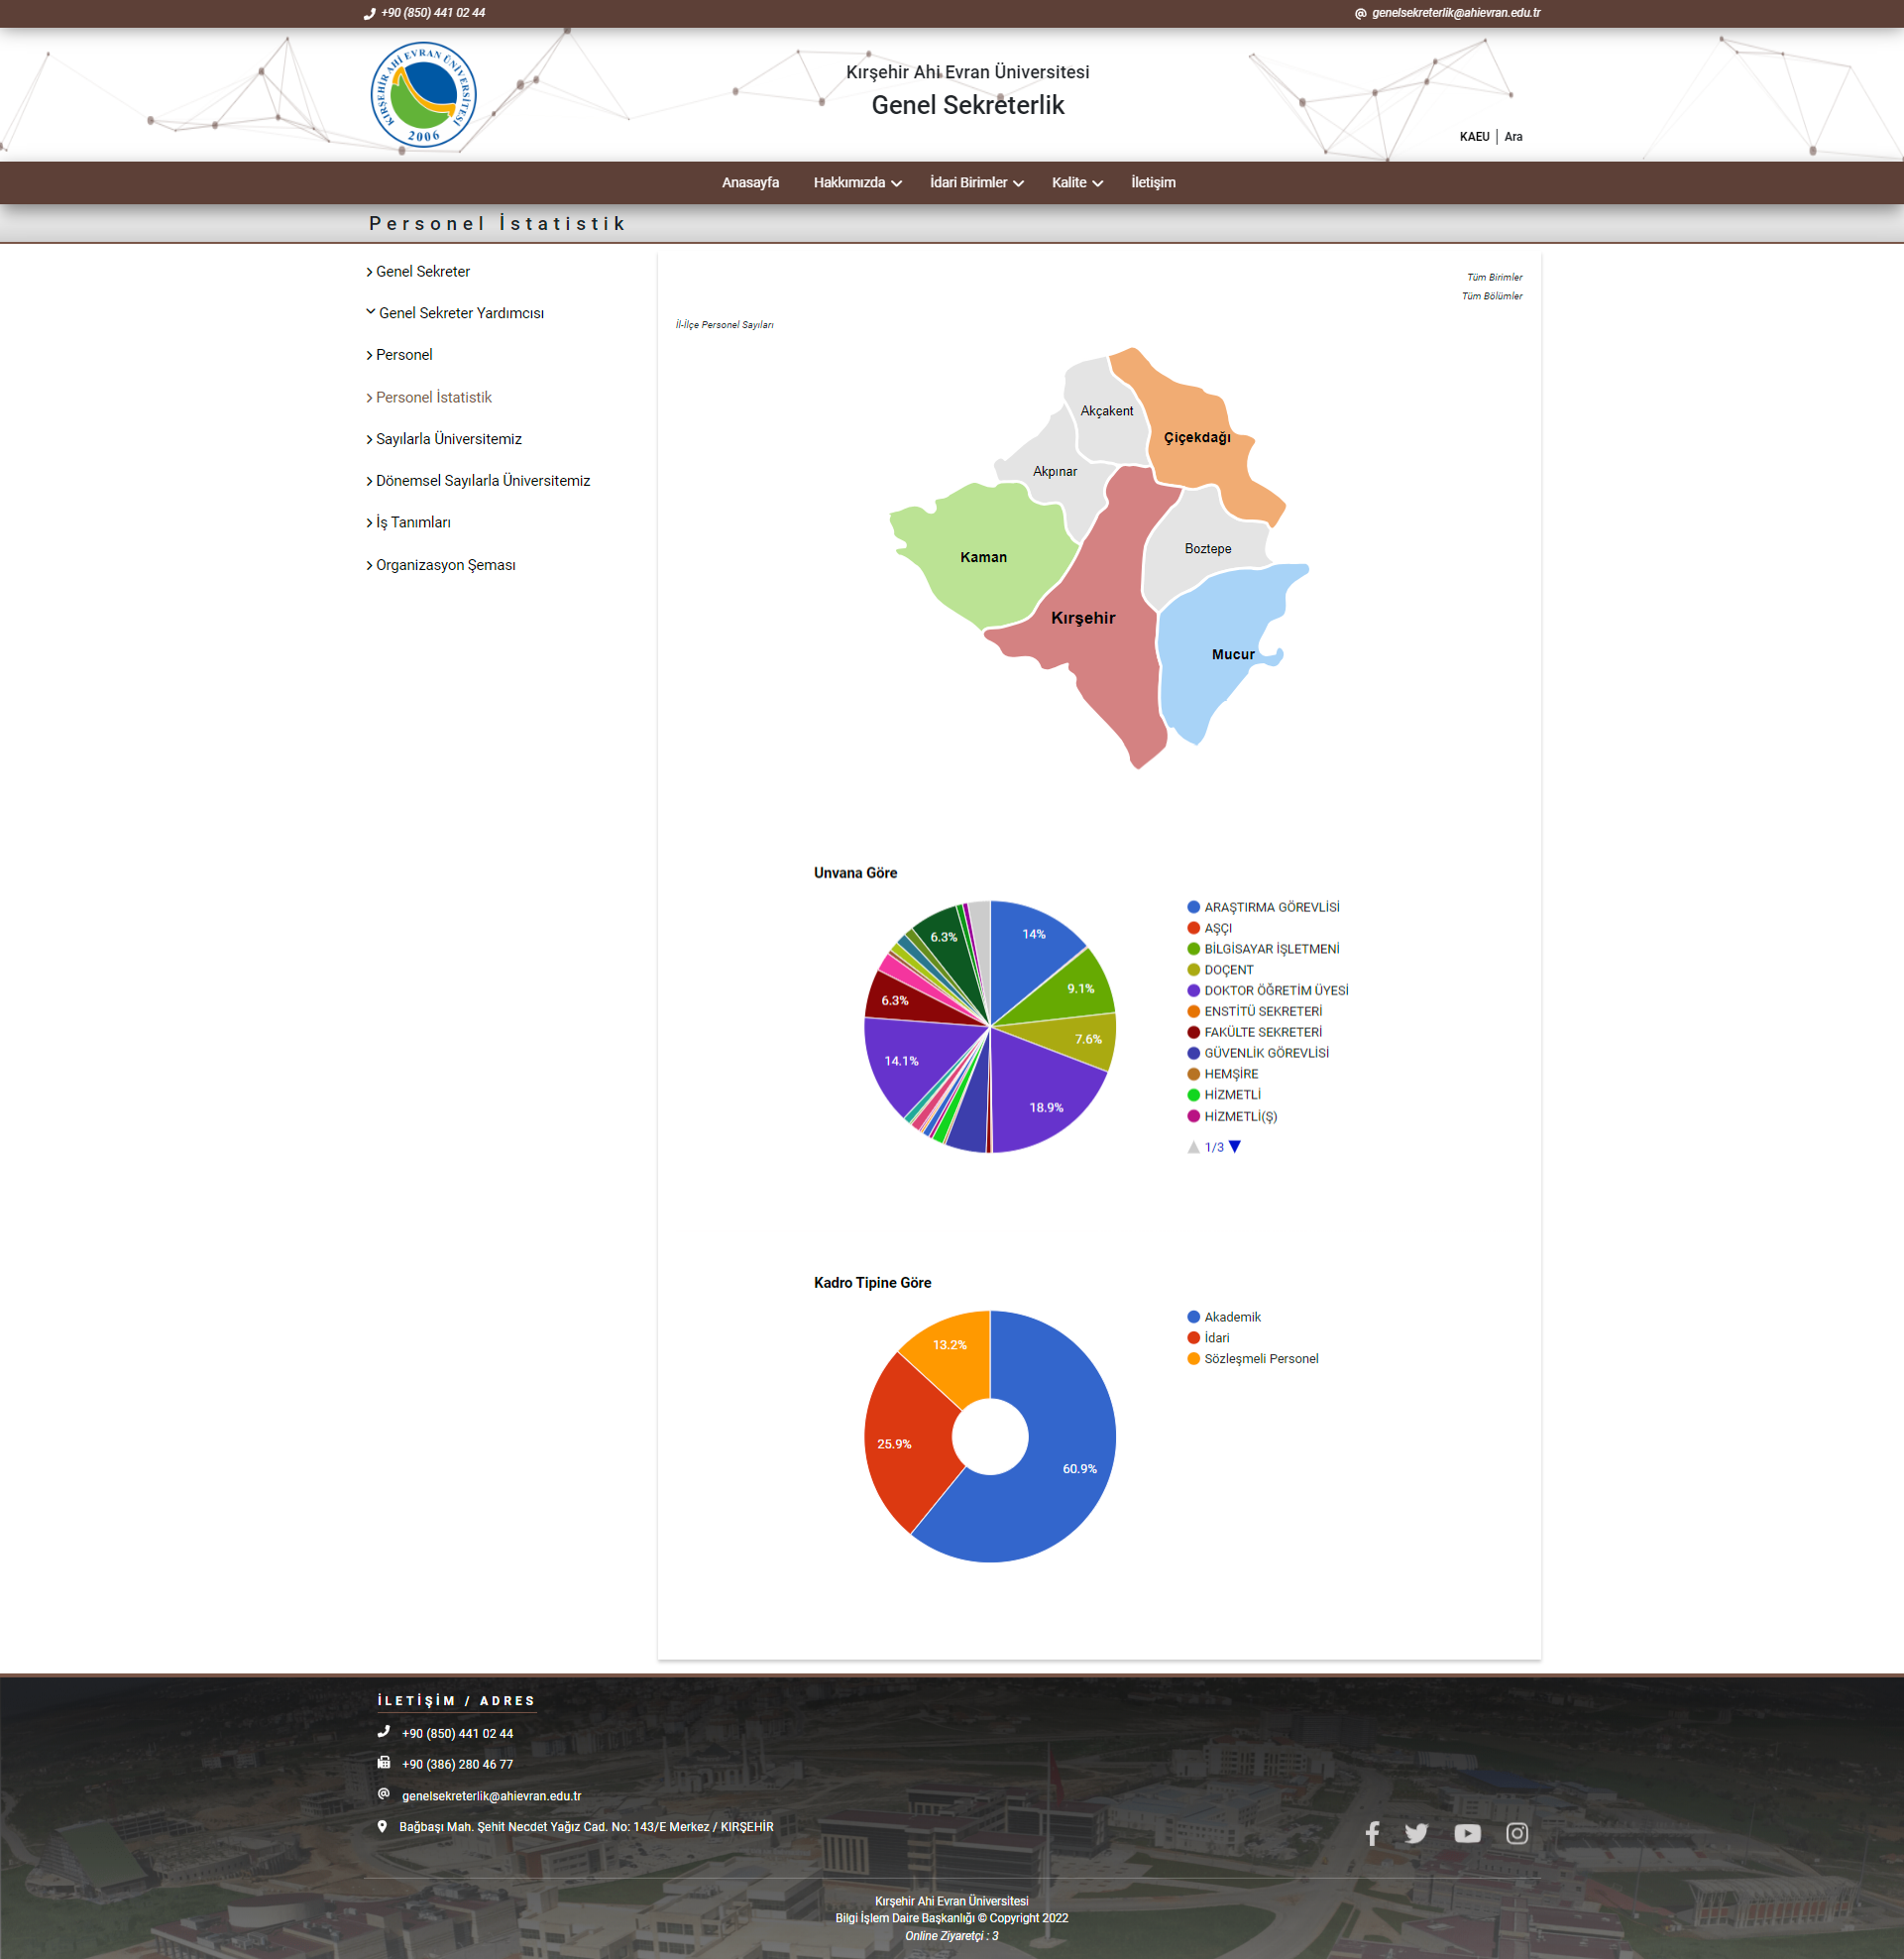
Task: Select Akpınar district on map
Action: coord(1054,471)
